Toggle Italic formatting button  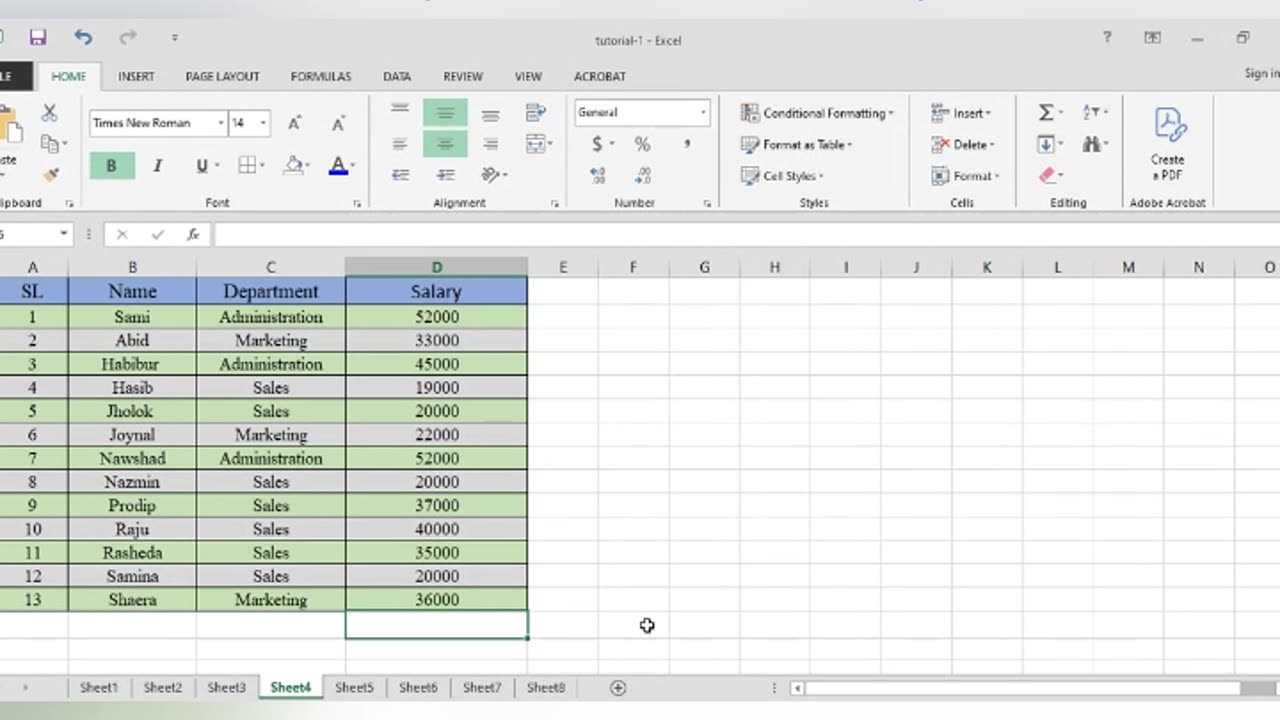[157, 166]
